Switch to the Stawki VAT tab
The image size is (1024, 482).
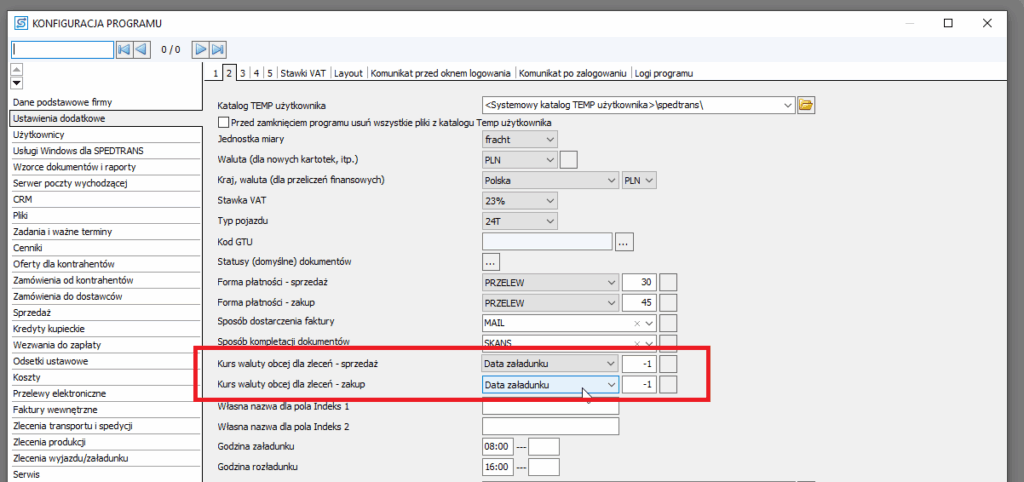[x=304, y=73]
